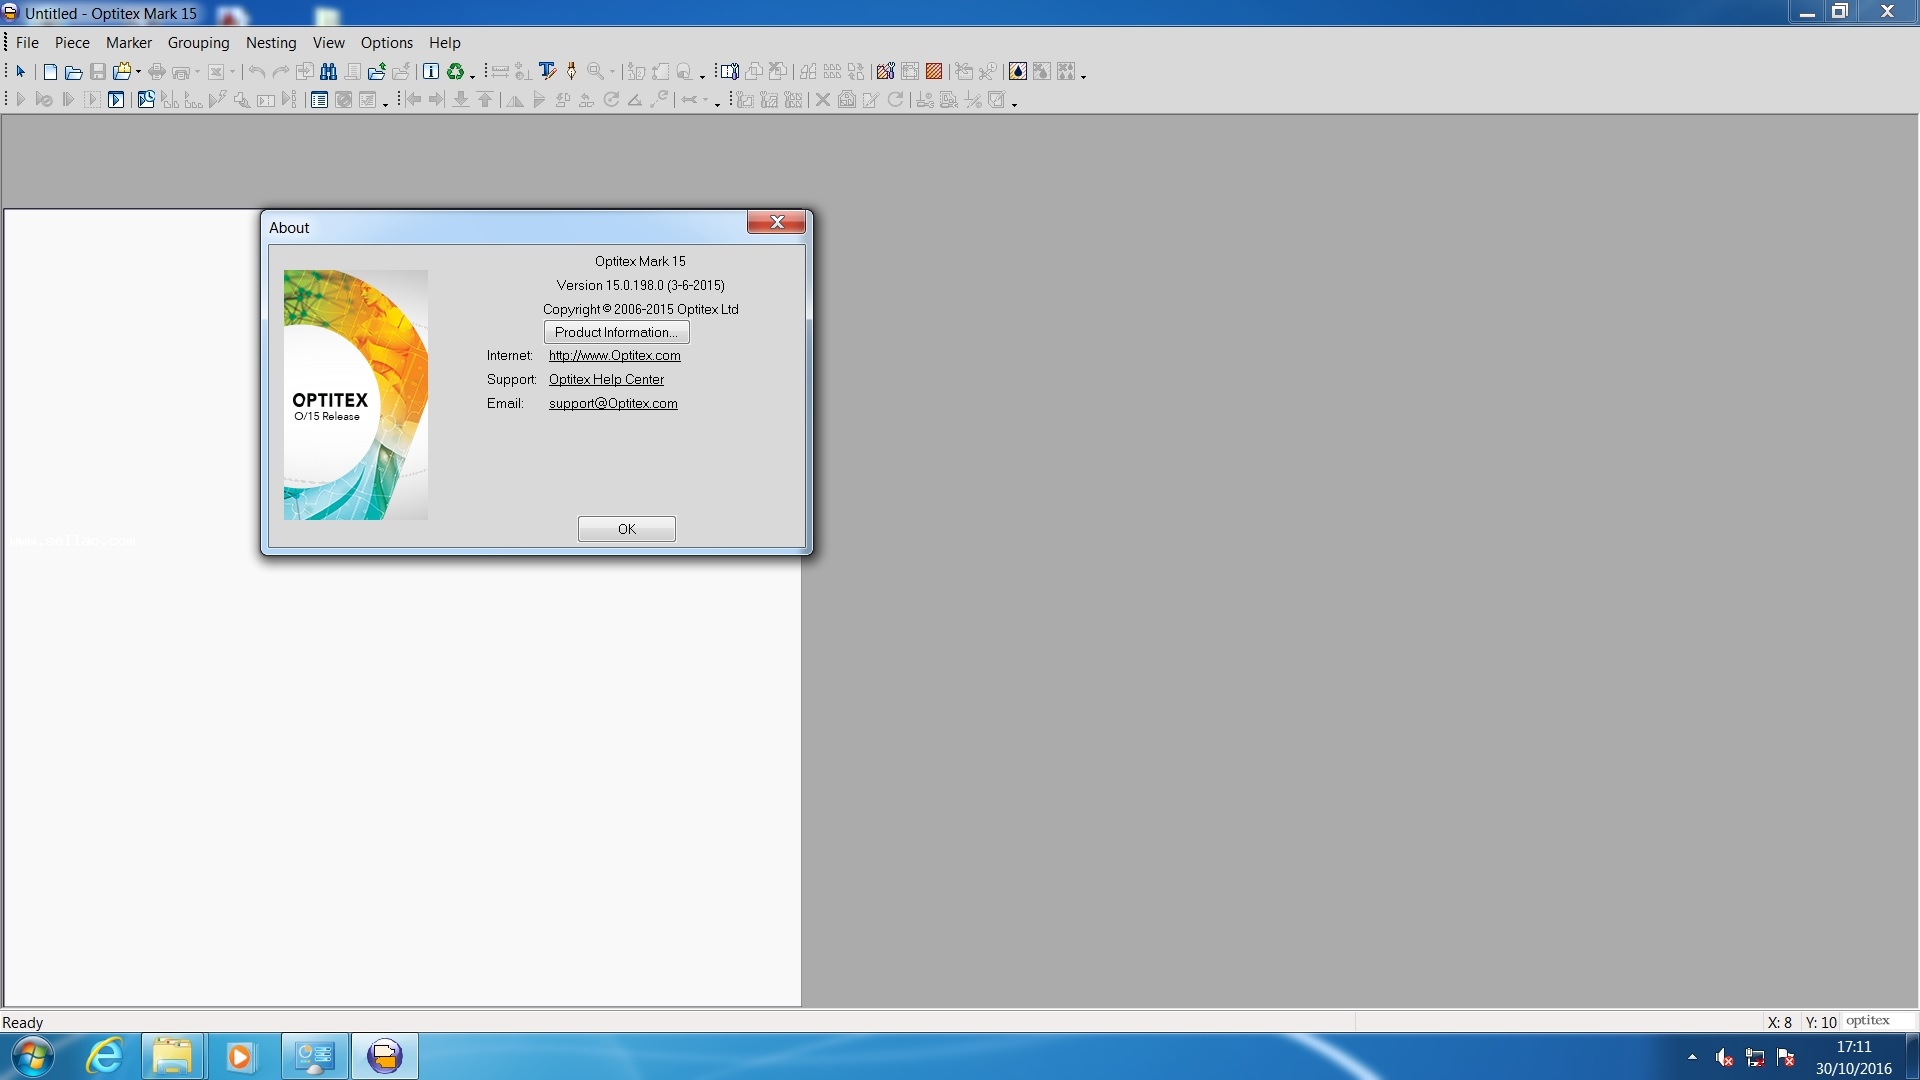The image size is (1920, 1080).
Task: Open the http://www.Optitex.com link
Action: tap(614, 355)
